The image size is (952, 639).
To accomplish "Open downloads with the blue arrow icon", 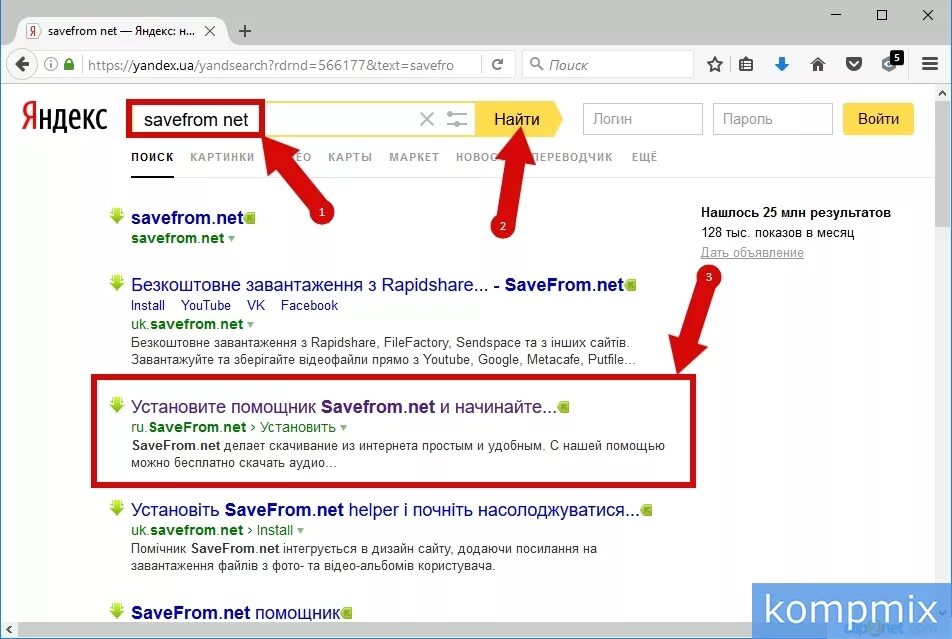I will click(782, 64).
